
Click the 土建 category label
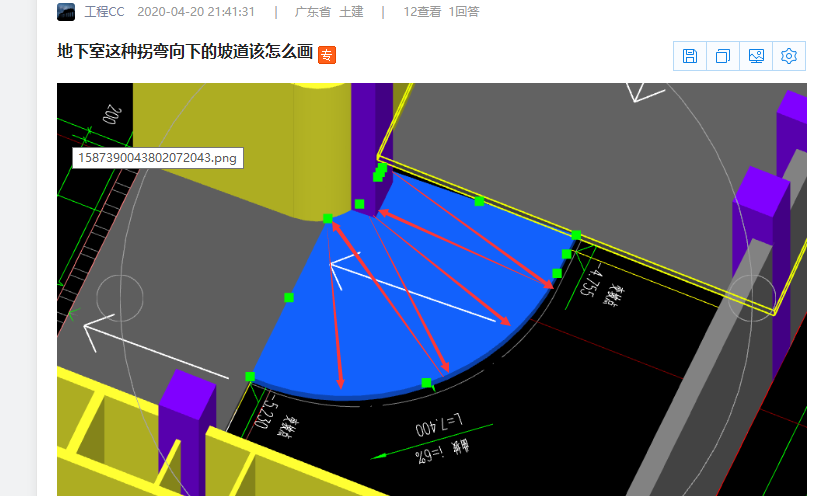pyautogui.click(x=351, y=12)
